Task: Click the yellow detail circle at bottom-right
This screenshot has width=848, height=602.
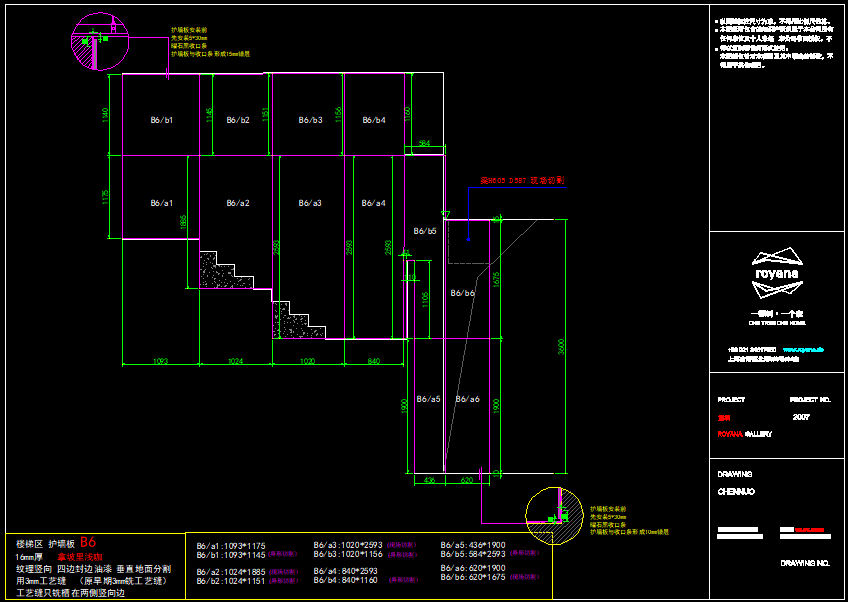Action: (x=554, y=515)
